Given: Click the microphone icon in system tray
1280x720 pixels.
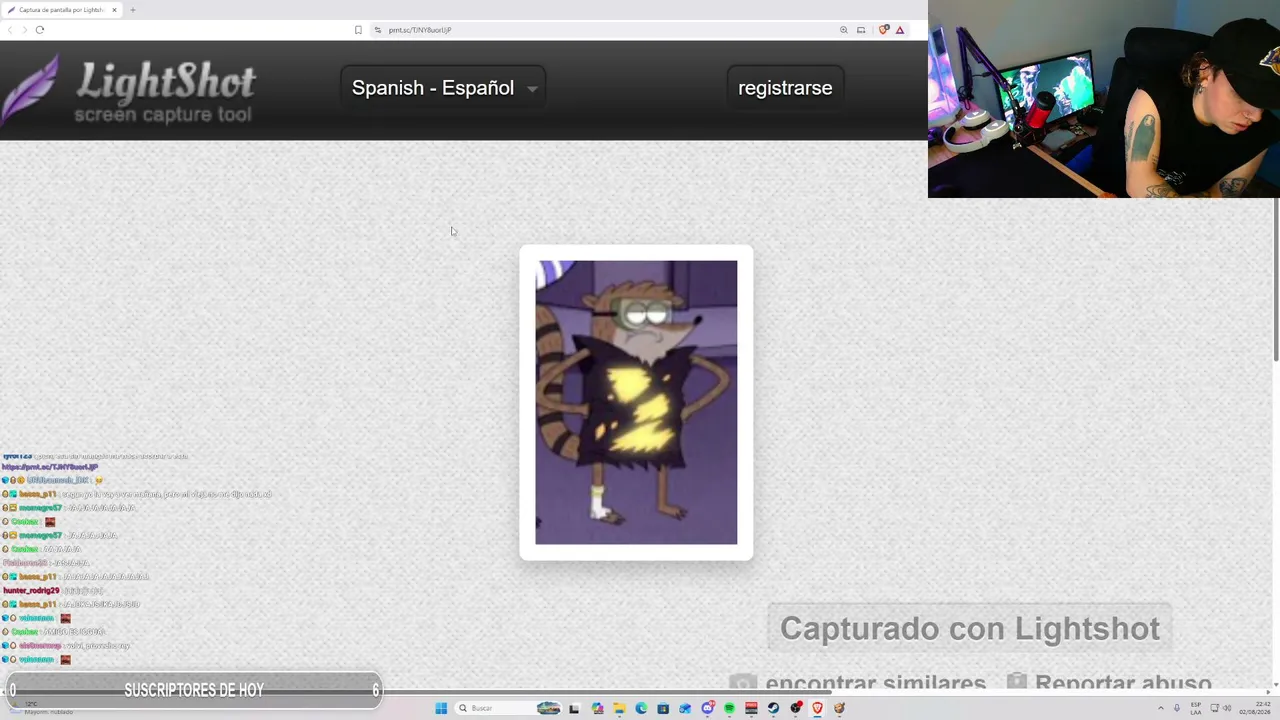Looking at the screenshot, I should pyautogui.click(x=1176, y=708).
